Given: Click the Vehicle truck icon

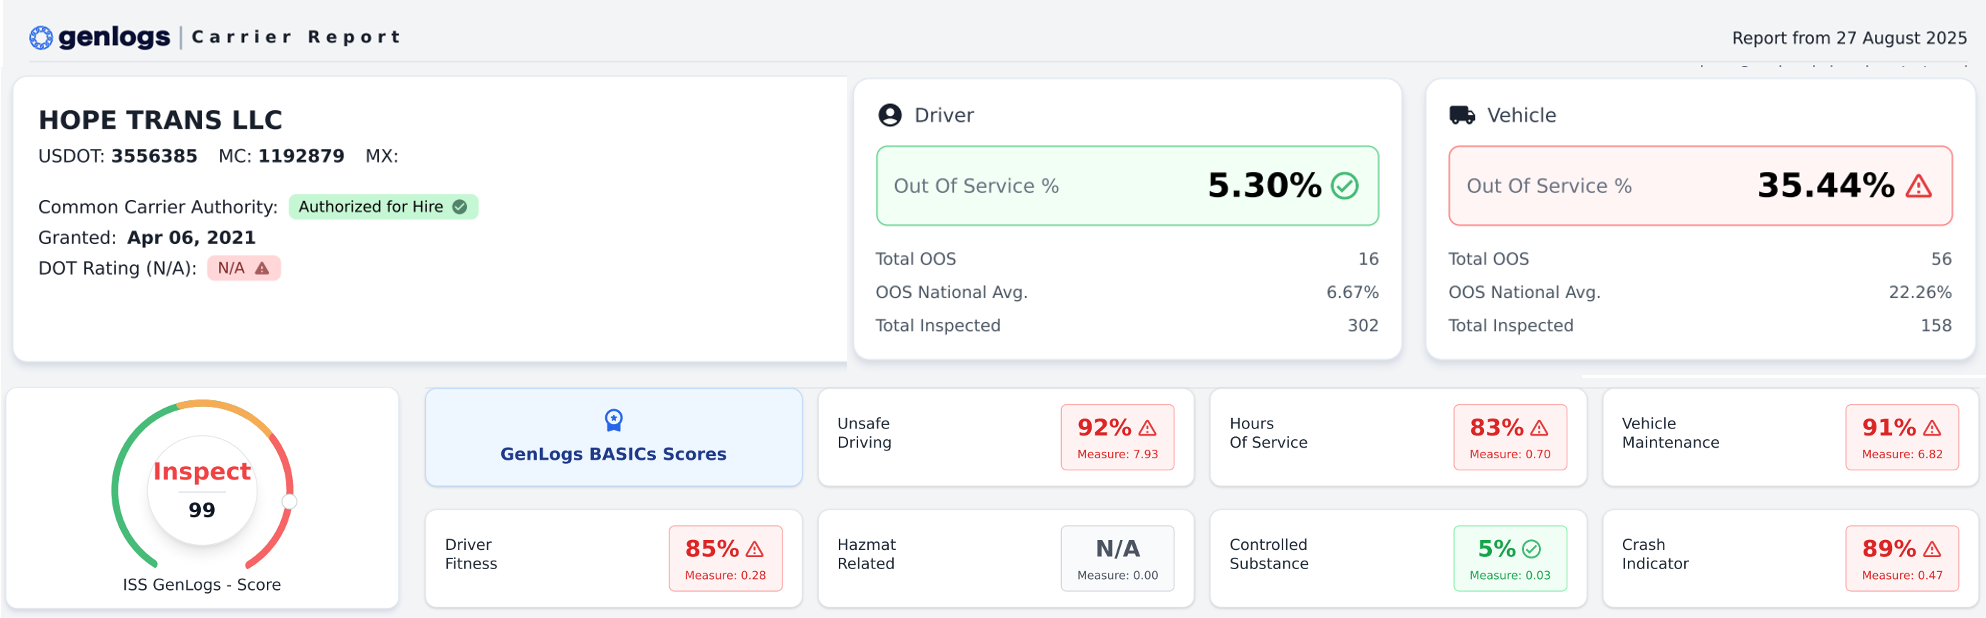Looking at the screenshot, I should 1462,115.
